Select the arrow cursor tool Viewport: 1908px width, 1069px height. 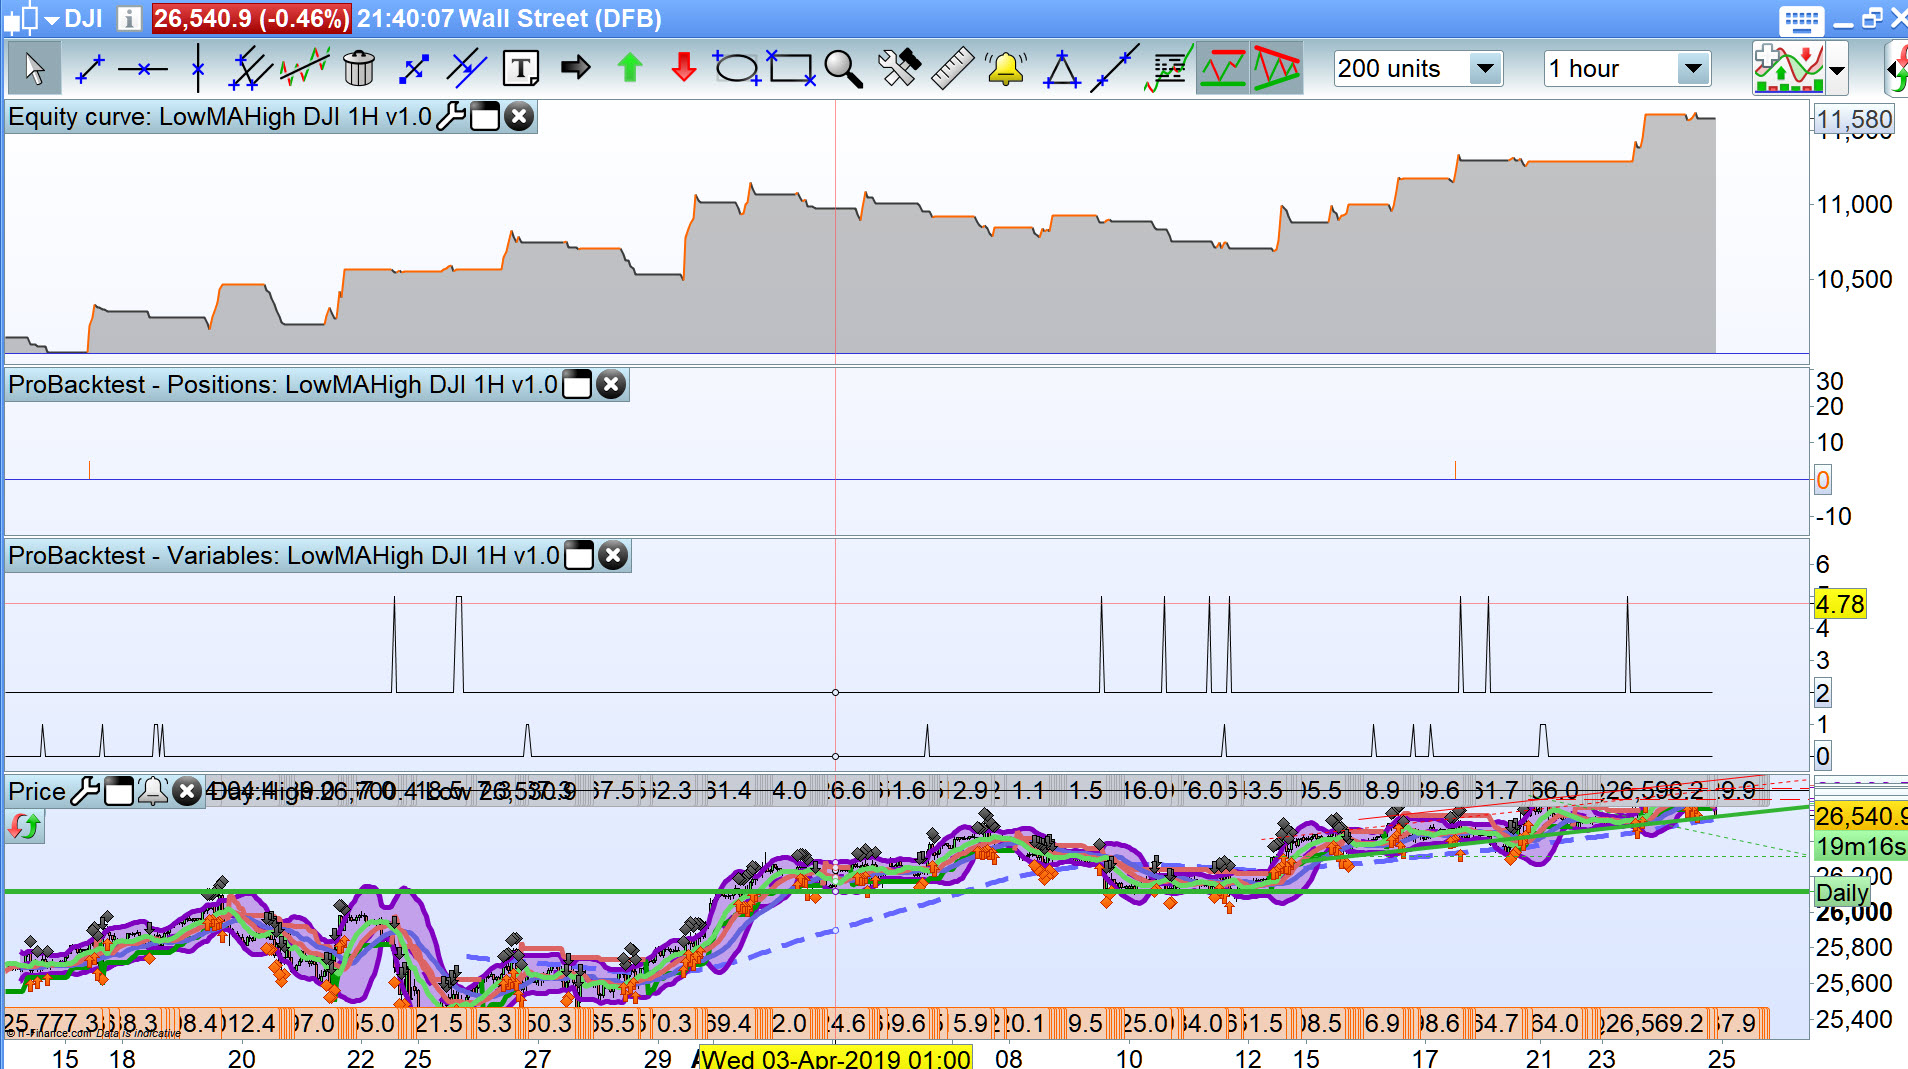coord(34,69)
